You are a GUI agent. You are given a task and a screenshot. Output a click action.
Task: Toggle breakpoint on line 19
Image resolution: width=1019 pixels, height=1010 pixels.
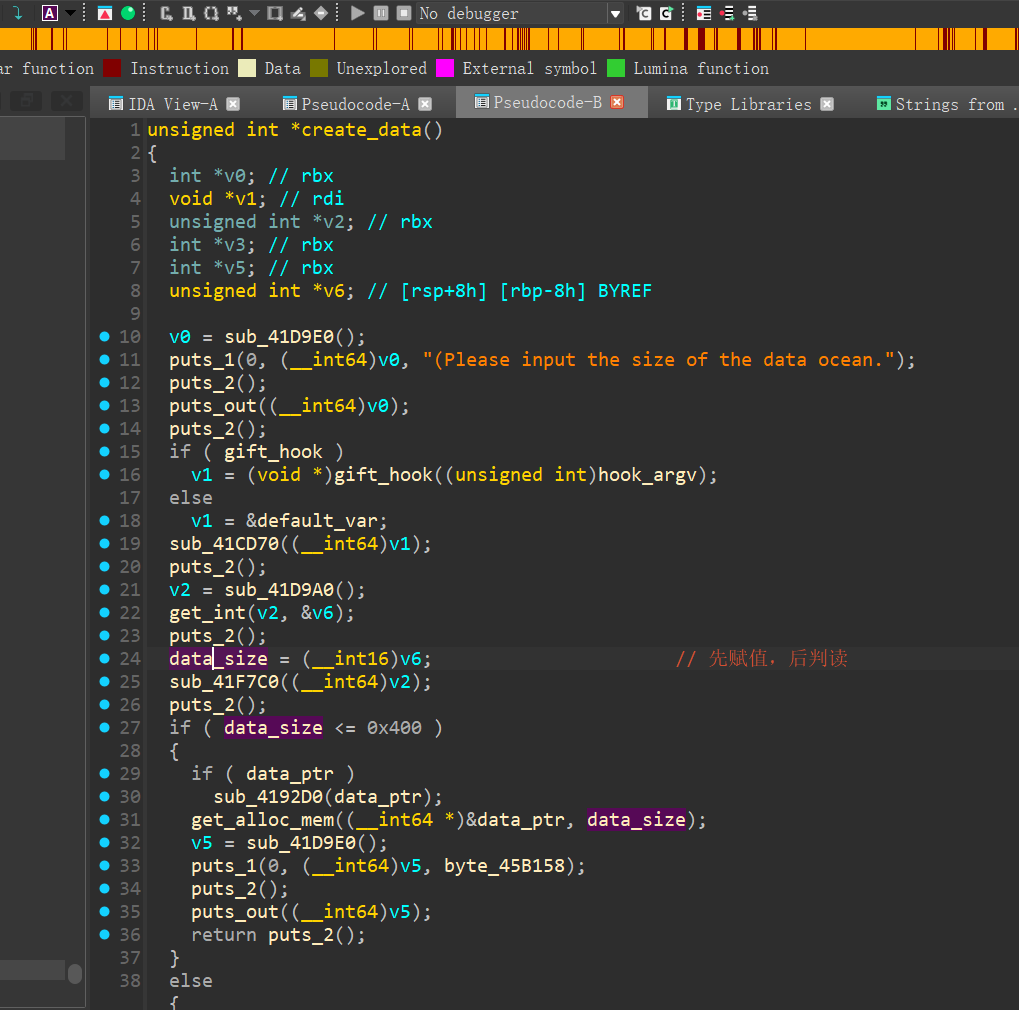105,543
